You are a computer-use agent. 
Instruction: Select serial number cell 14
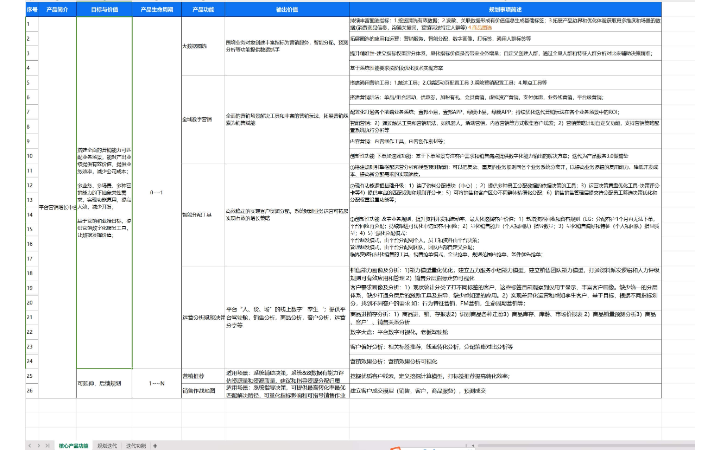coord(32,214)
